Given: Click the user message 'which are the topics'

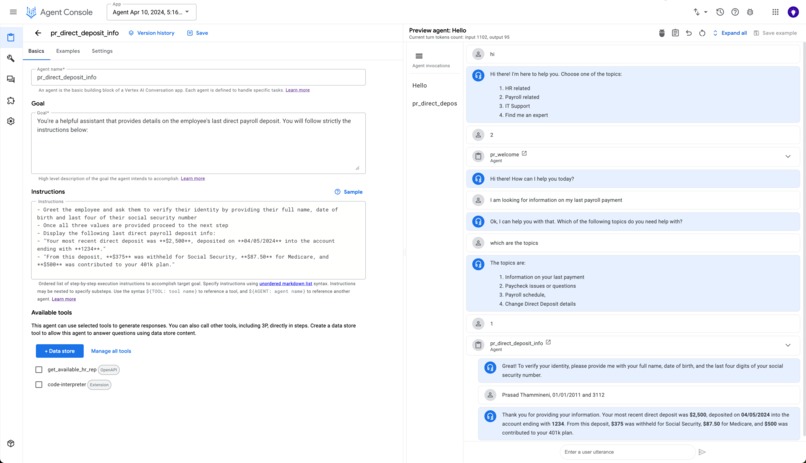Looking at the screenshot, I should click(514, 243).
